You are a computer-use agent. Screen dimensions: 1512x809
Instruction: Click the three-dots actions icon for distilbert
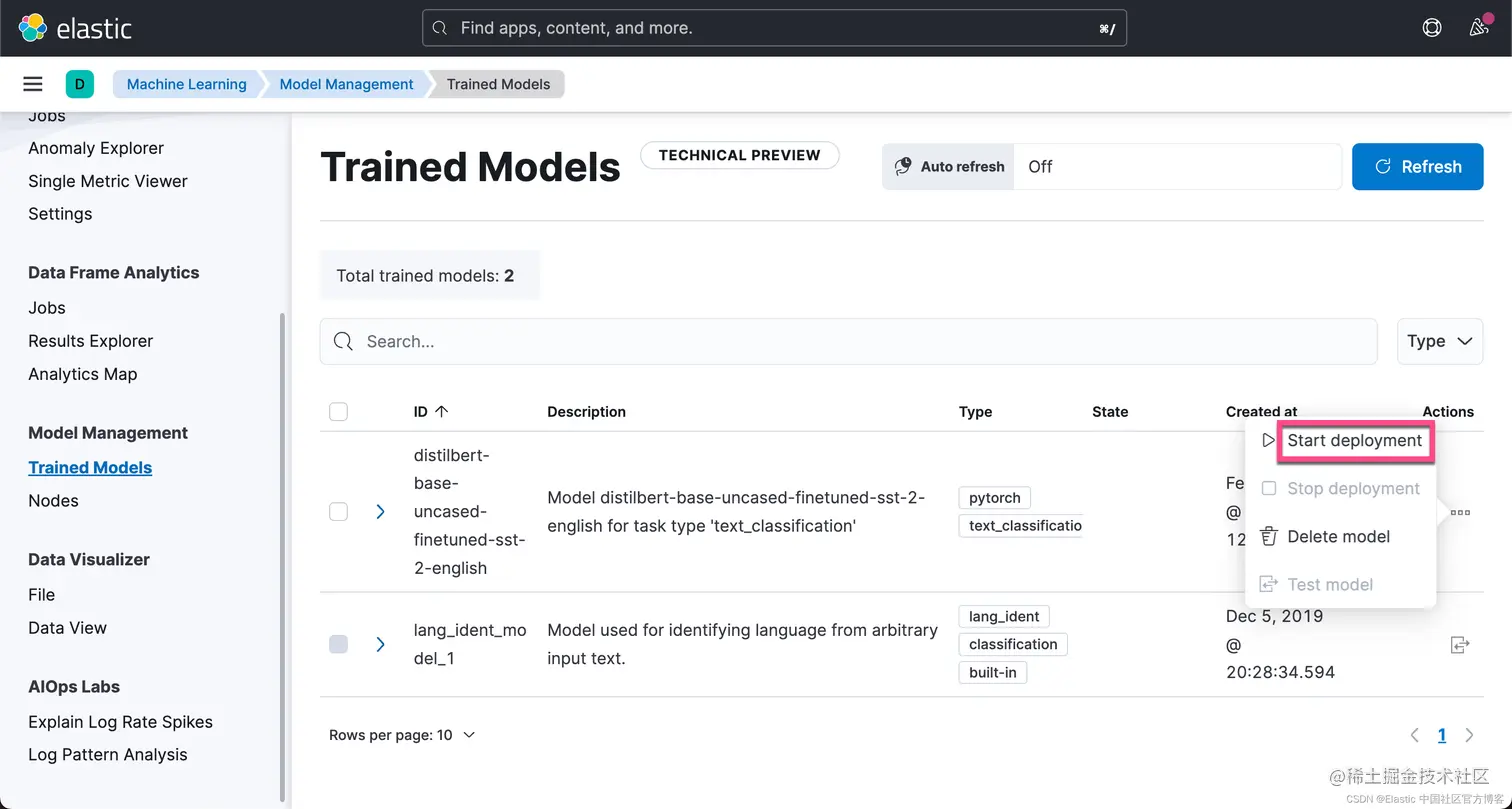[x=1460, y=512]
